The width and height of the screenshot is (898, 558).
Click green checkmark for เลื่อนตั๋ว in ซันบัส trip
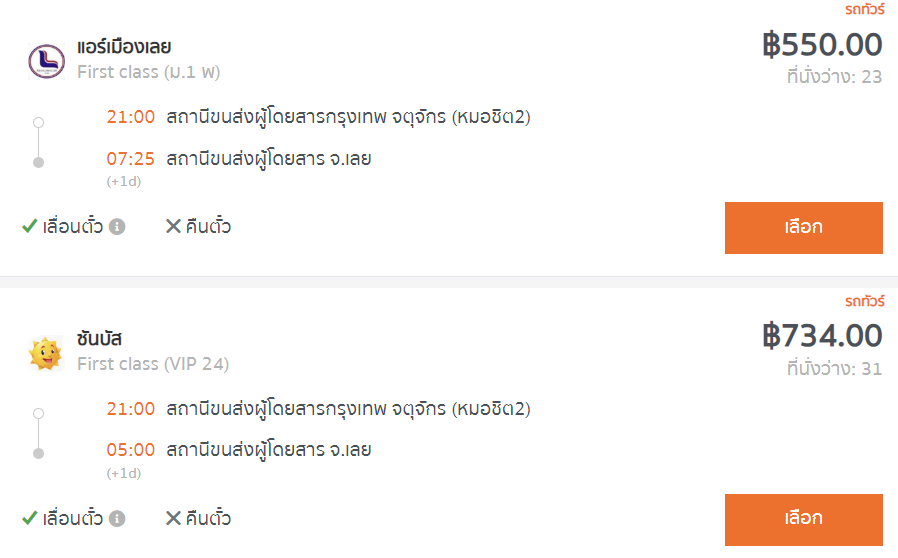[29, 518]
